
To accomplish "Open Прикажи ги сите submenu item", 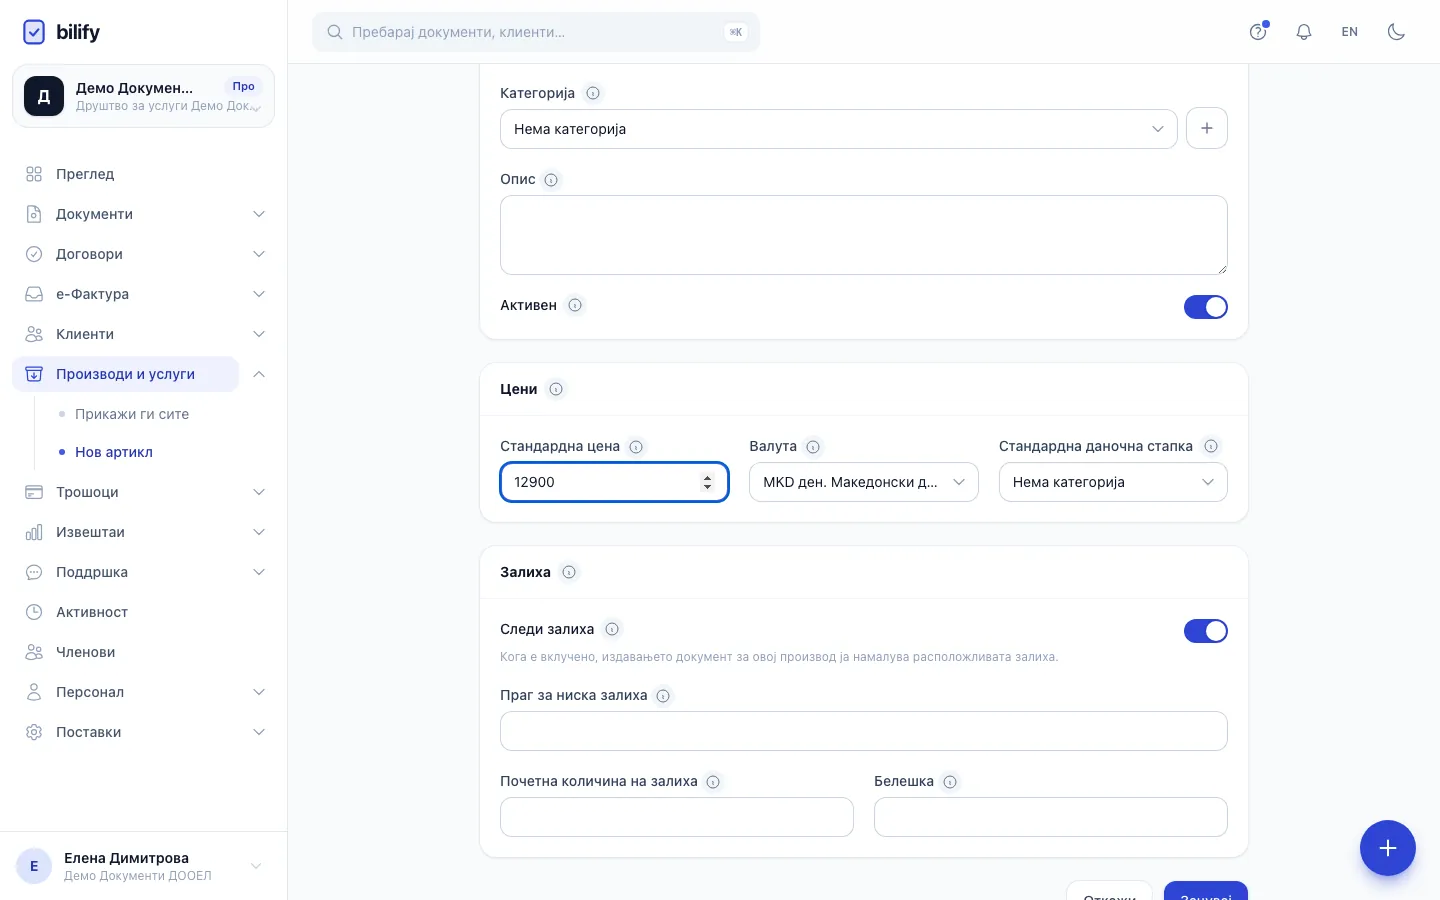I will coord(132,414).
